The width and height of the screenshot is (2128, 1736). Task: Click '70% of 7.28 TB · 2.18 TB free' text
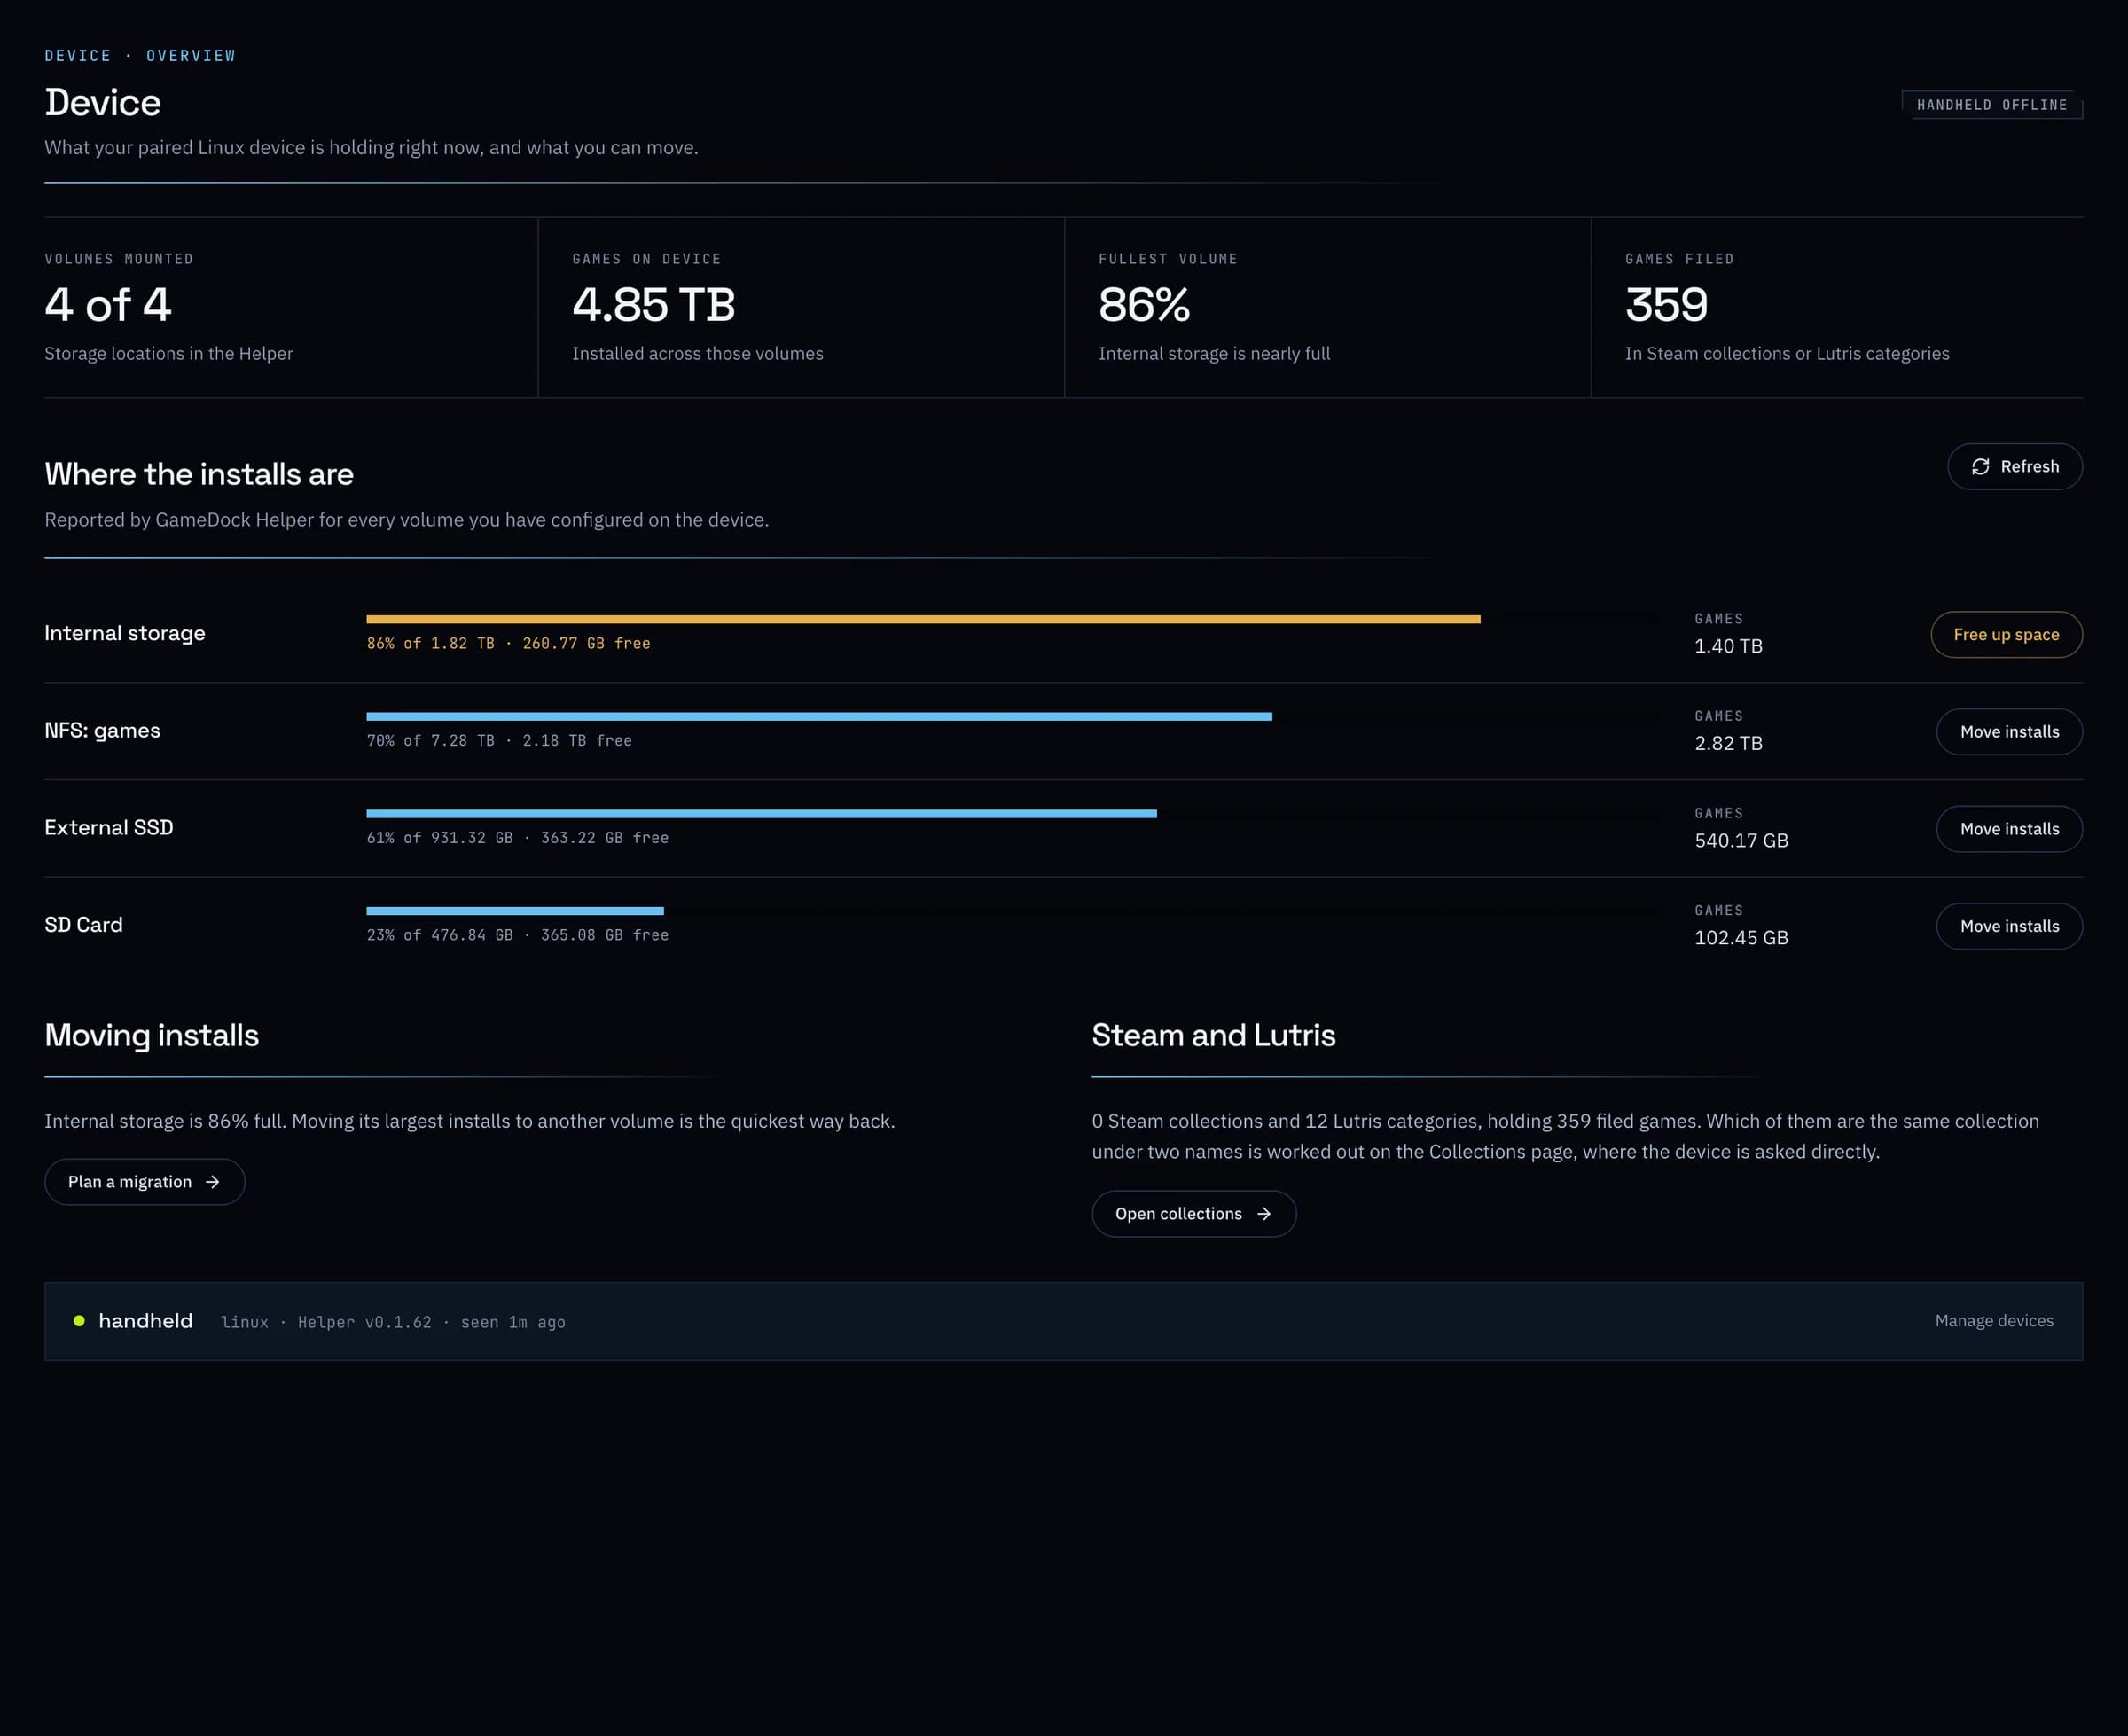[499, 741]
